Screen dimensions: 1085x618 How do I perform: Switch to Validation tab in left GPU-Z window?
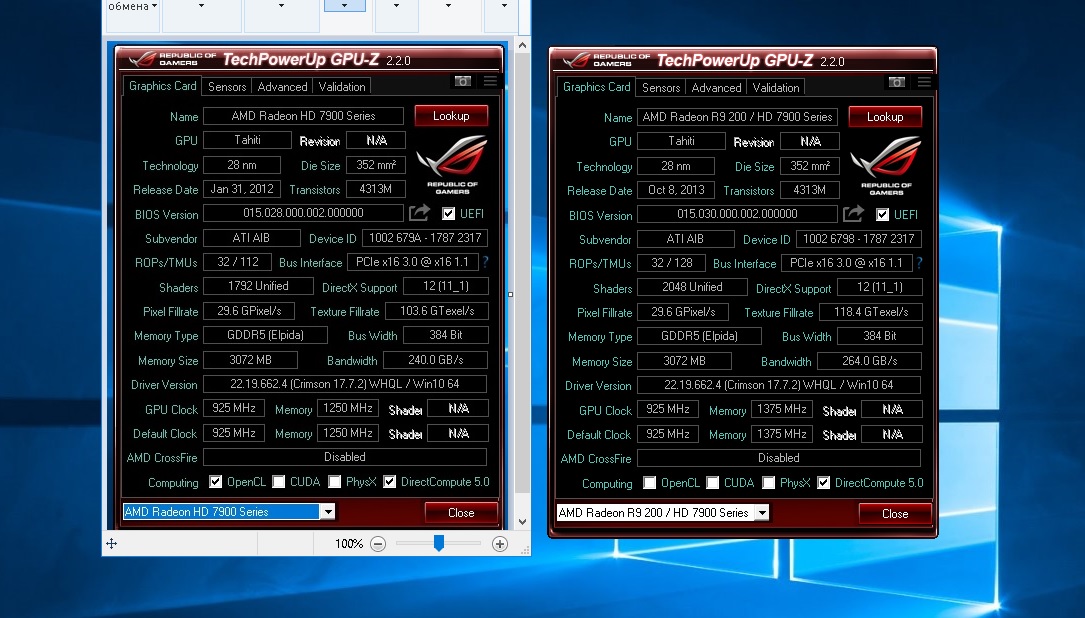pos(342,87)
